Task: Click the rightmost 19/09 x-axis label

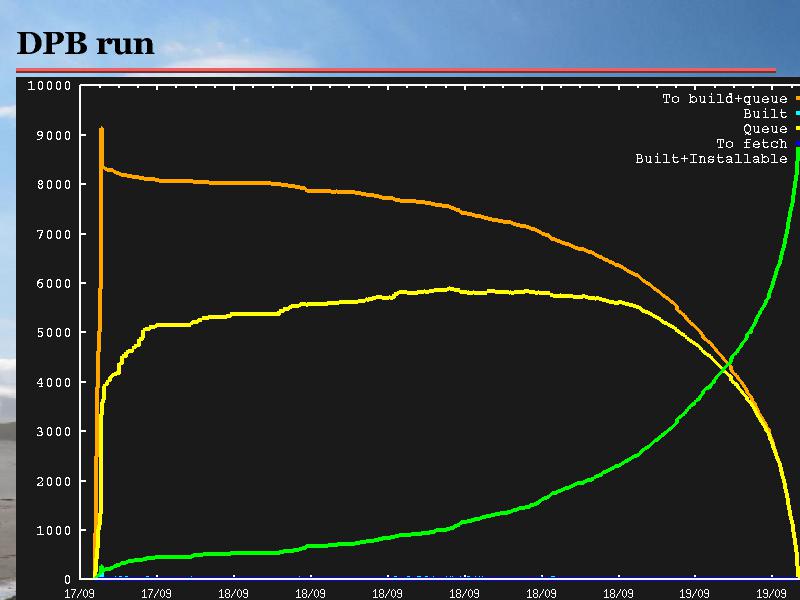Action: tap(772, 592)
